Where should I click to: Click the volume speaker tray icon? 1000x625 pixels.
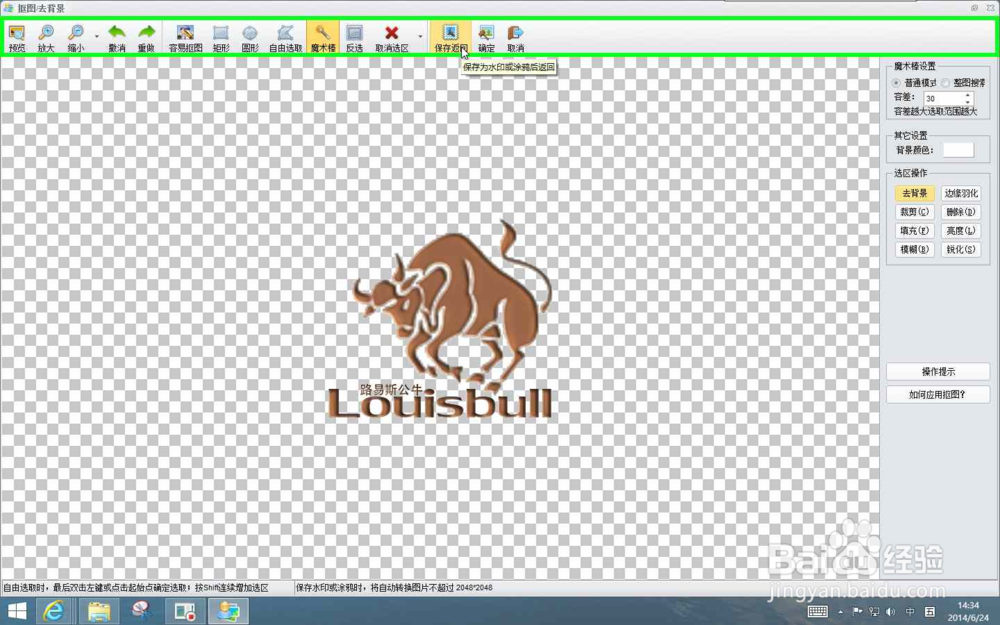(890, 612)
